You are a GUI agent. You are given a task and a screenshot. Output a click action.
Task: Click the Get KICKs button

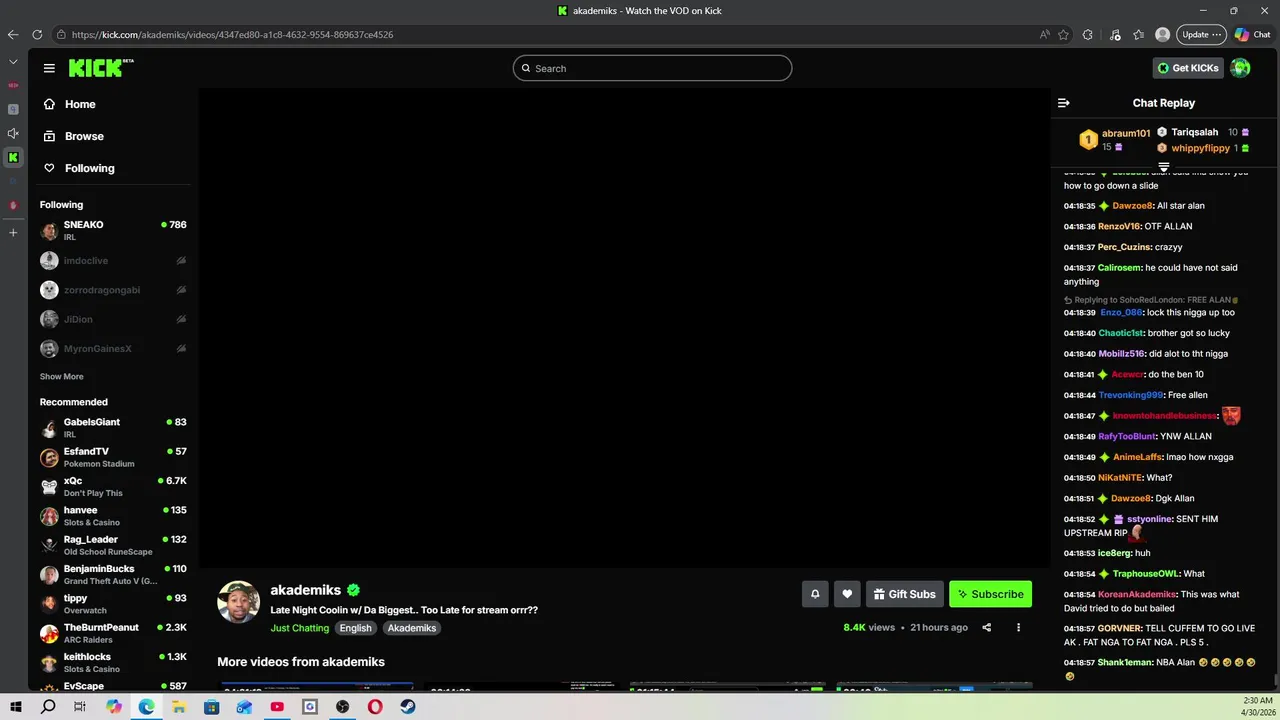point(1188,68)
